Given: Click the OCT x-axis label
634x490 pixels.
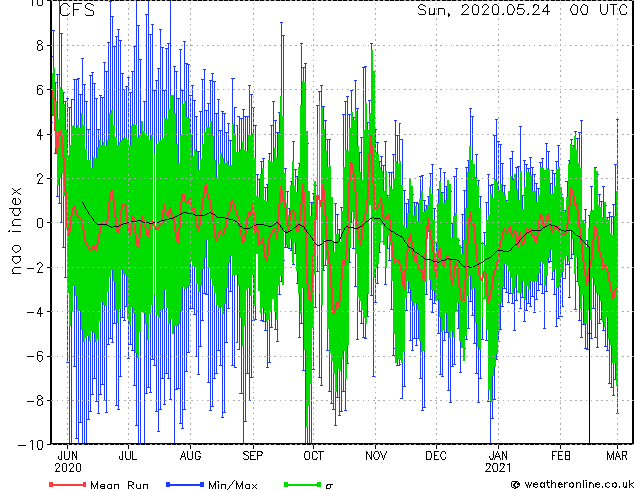Looking at the screenshot, I should pos(313,456).
